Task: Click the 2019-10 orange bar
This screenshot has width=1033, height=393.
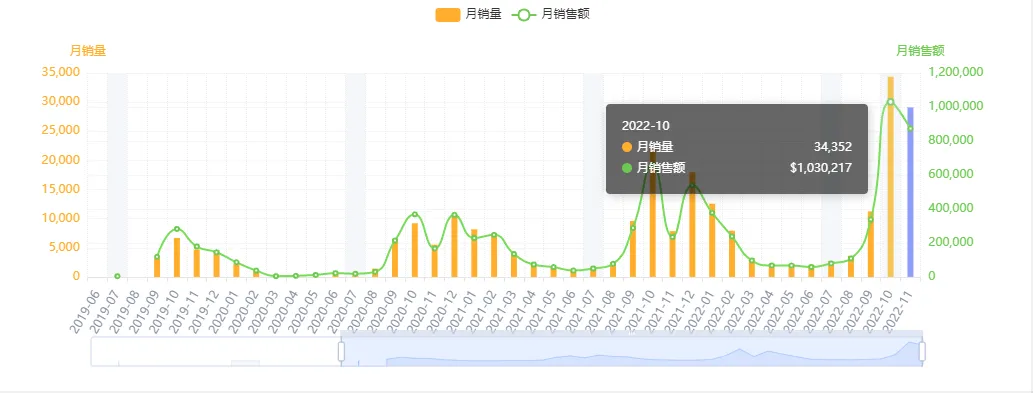Action: click(x=177, y=257)
